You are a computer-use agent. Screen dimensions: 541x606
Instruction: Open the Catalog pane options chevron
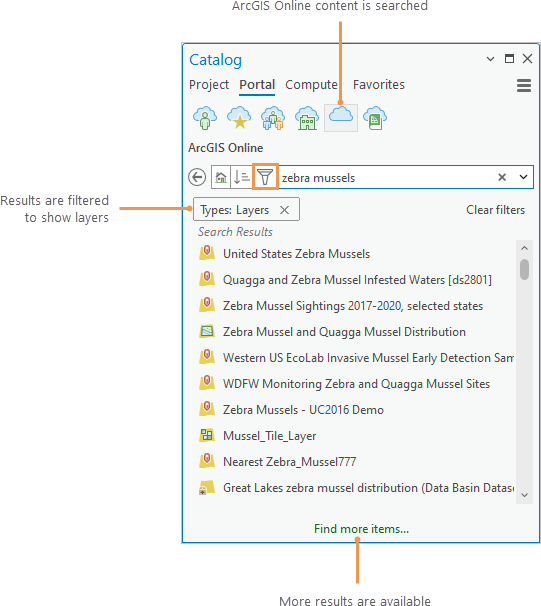point(490,59)
